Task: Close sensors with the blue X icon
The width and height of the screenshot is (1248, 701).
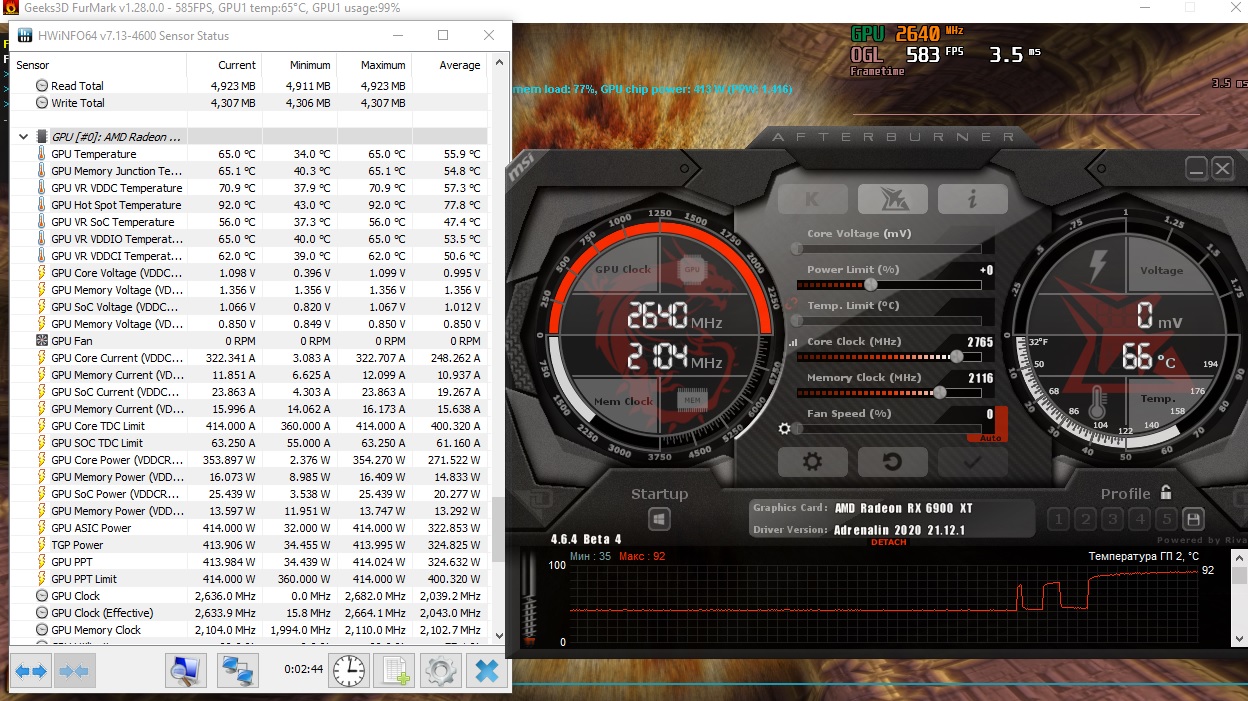Action: [486, 671]
